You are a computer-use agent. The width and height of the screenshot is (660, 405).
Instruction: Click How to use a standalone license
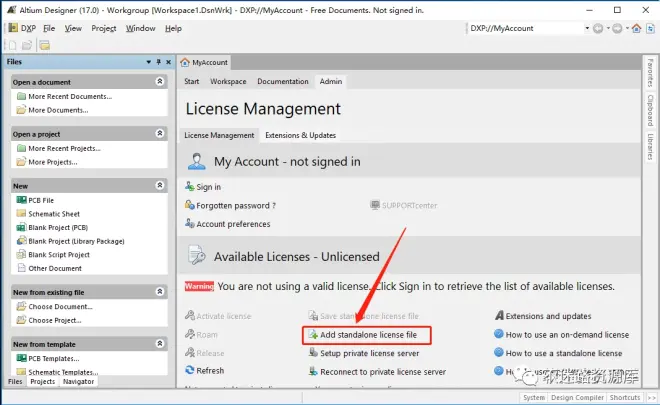click(564, 353)
